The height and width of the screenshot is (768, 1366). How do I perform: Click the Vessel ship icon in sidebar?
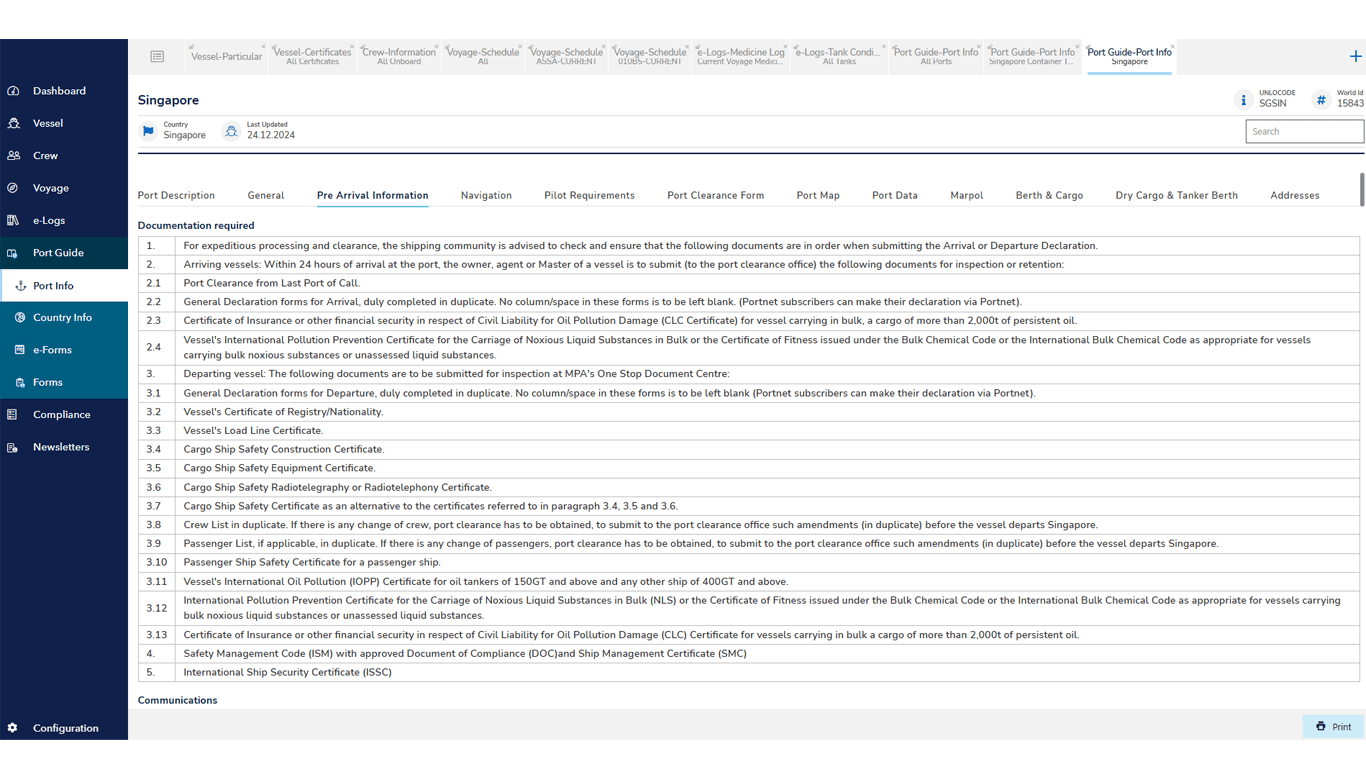point(14,123)
